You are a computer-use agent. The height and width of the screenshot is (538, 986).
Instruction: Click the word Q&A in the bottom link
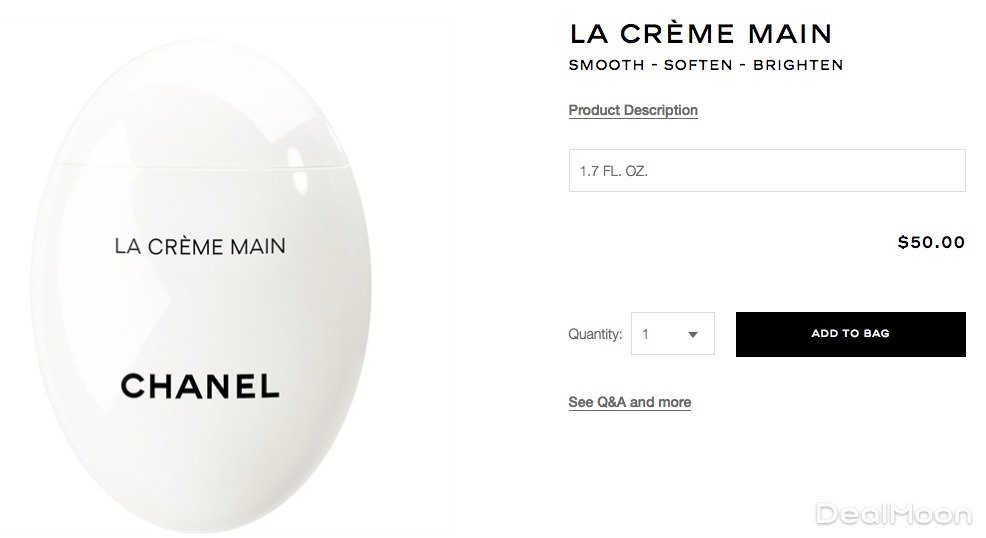tap(611, 402)
